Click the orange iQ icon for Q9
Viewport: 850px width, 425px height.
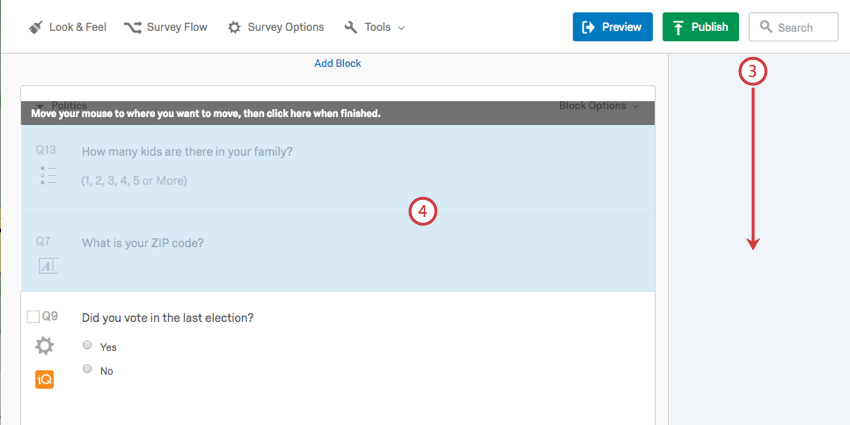pyautogui.click(x=45, y=380)
